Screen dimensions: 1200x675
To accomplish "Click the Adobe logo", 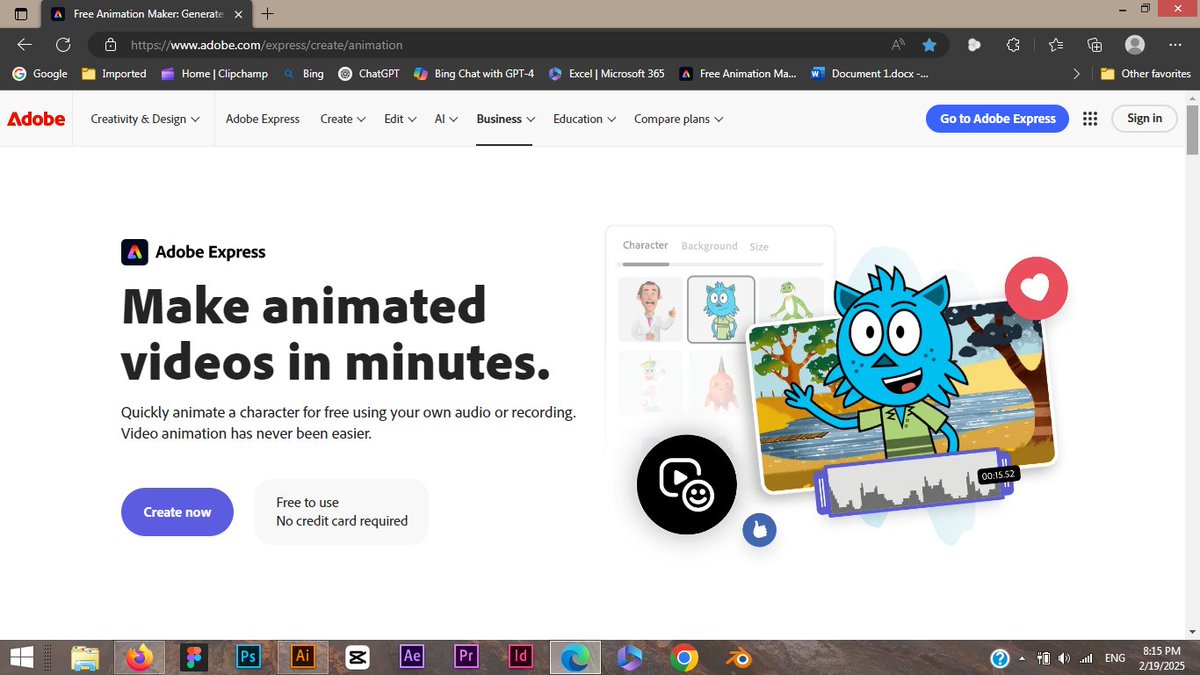I will pyautogui.click(x=36, y=118).
